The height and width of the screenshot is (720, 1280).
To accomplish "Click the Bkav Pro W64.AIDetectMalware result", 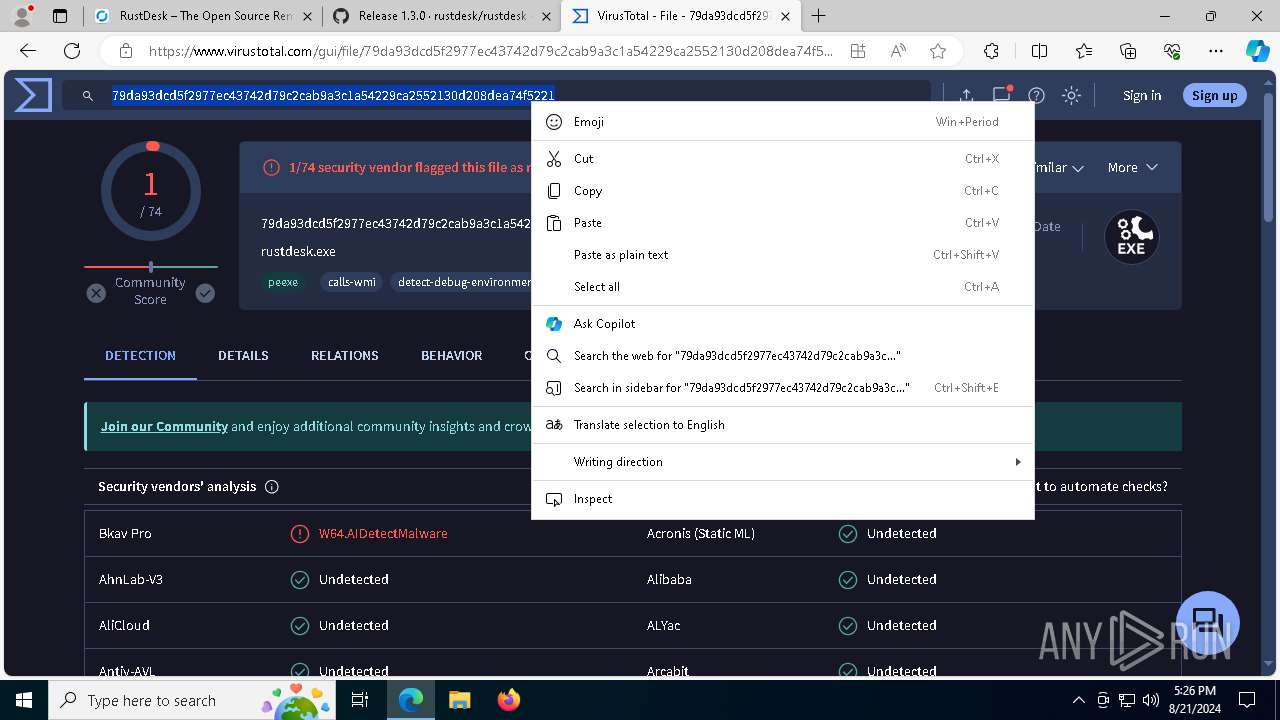I will [x=383, y=534].
